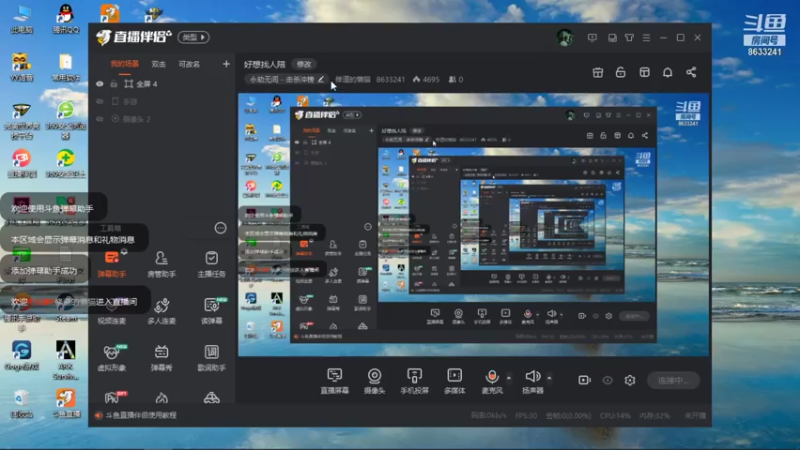Open the flame tool in toolbox

click(x=162, y=398)
